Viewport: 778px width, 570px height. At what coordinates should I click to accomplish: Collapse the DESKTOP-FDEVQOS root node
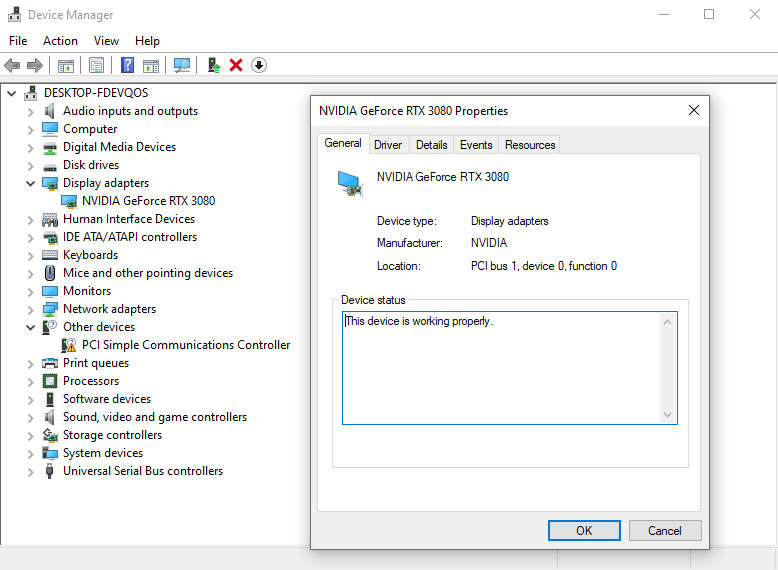11,93
